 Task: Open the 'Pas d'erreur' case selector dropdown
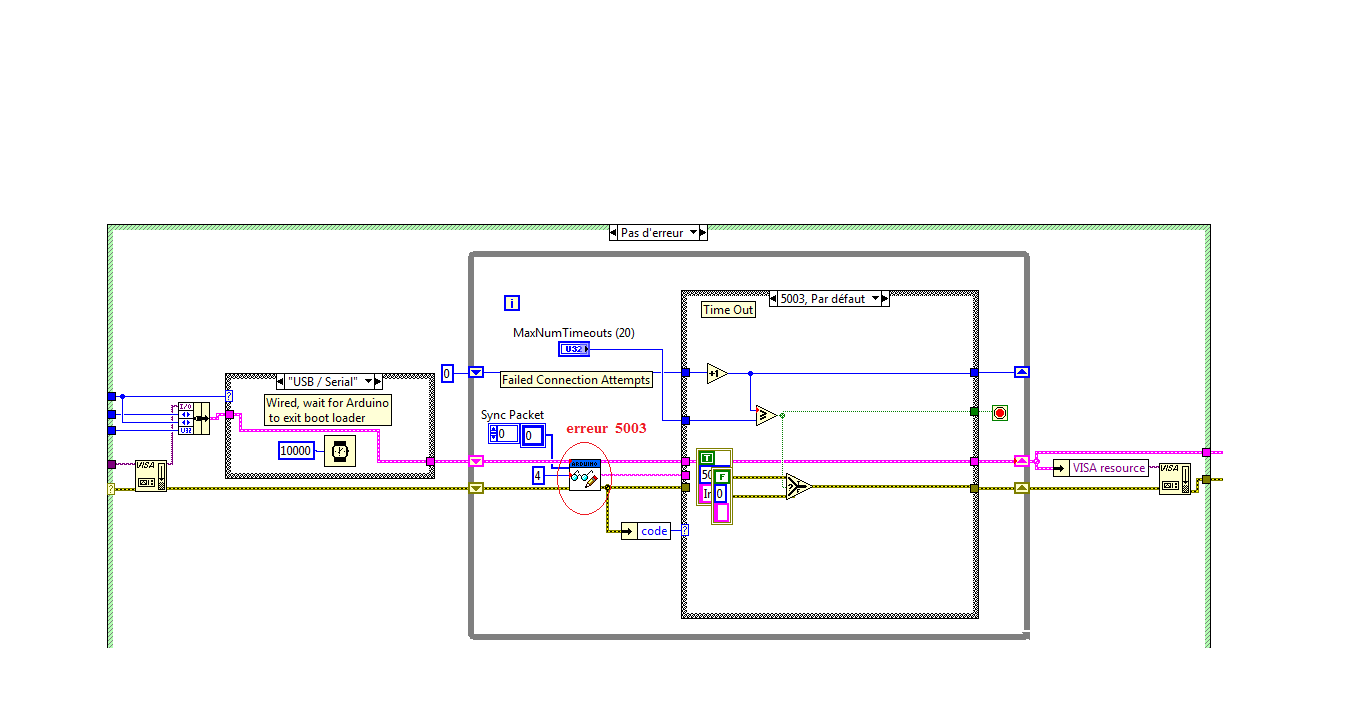click(x=691, y=233)
